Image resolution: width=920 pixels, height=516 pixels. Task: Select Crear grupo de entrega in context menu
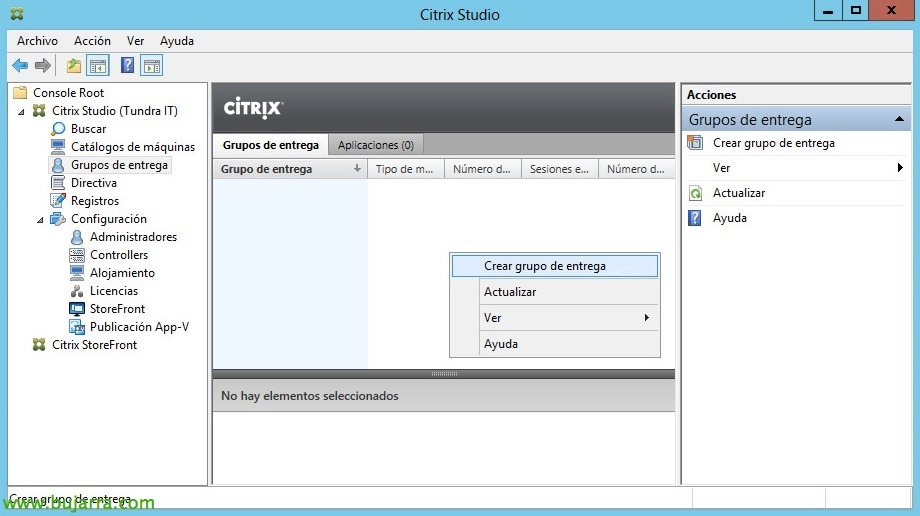coord(554,266)
